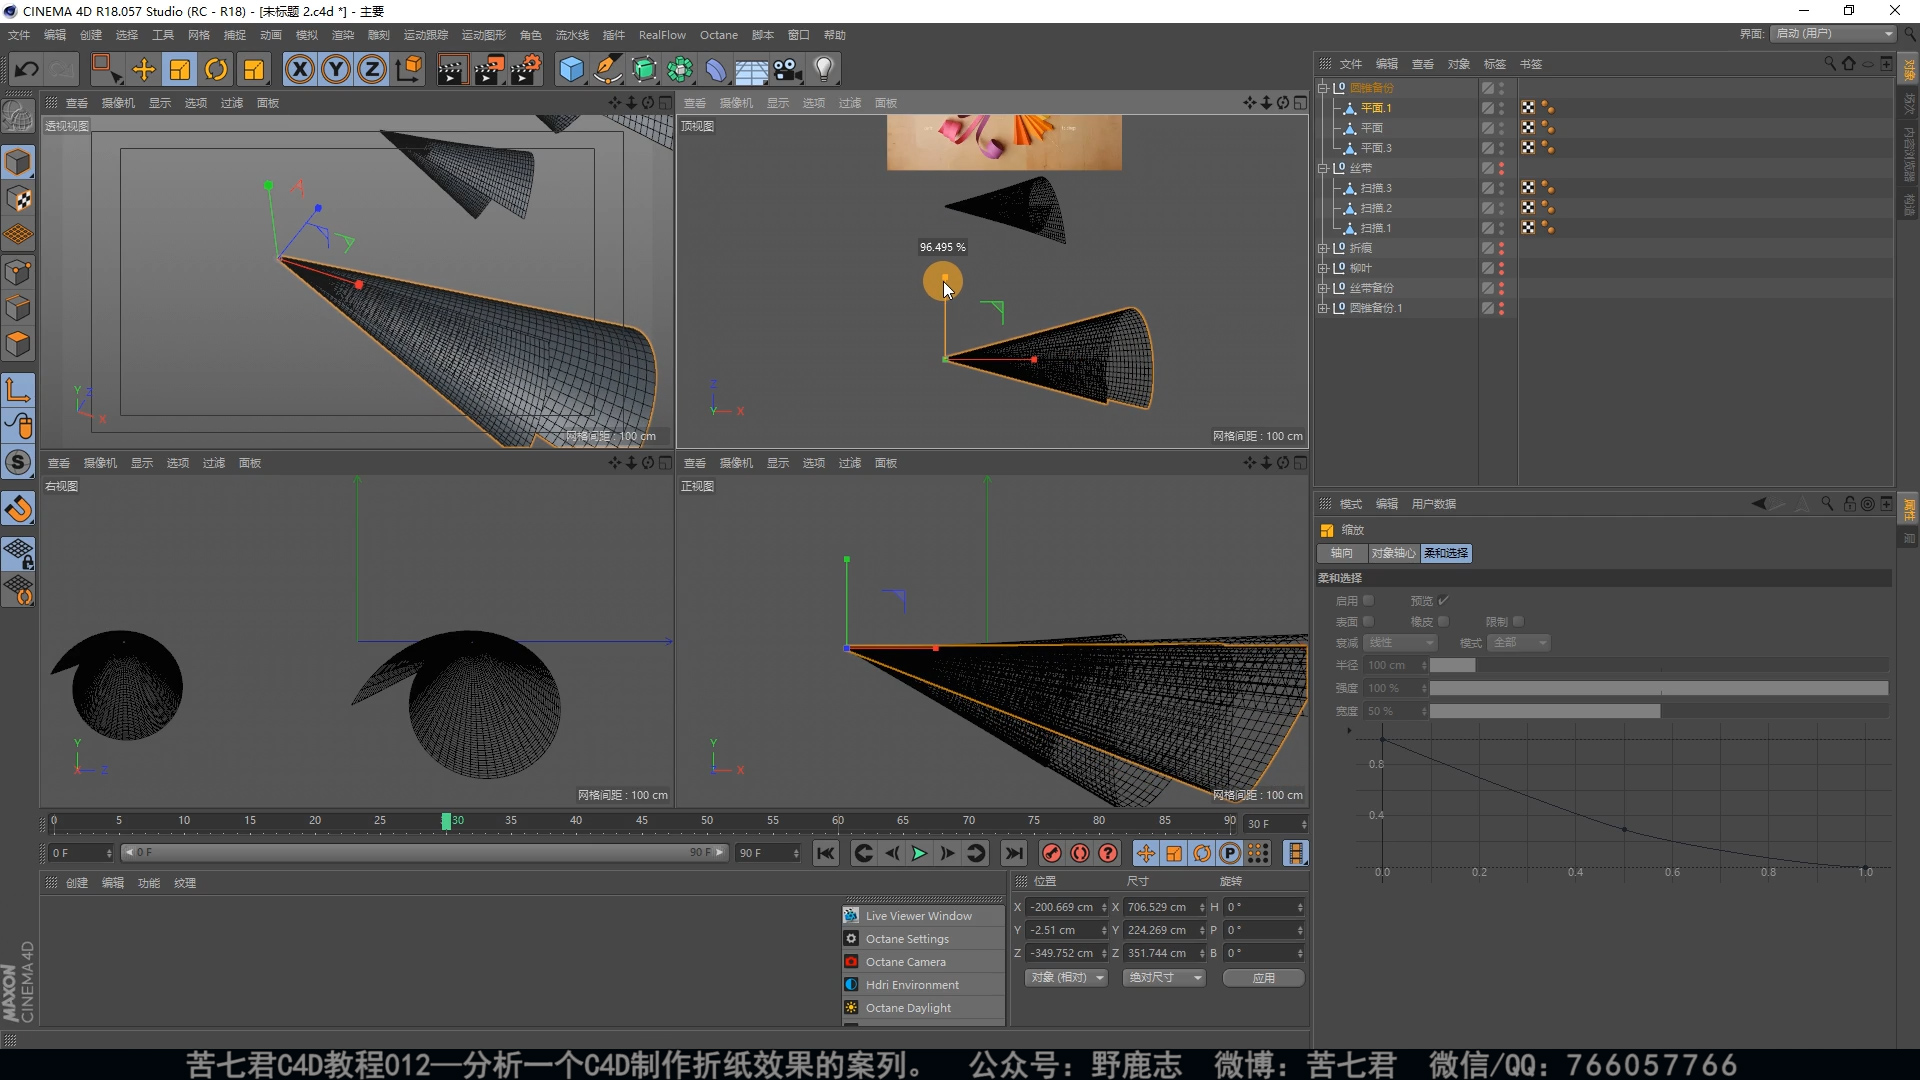Screen dimensions: 1920x1080
Task: Toggle Snap enable (S icon)
Action: [18, 462]
